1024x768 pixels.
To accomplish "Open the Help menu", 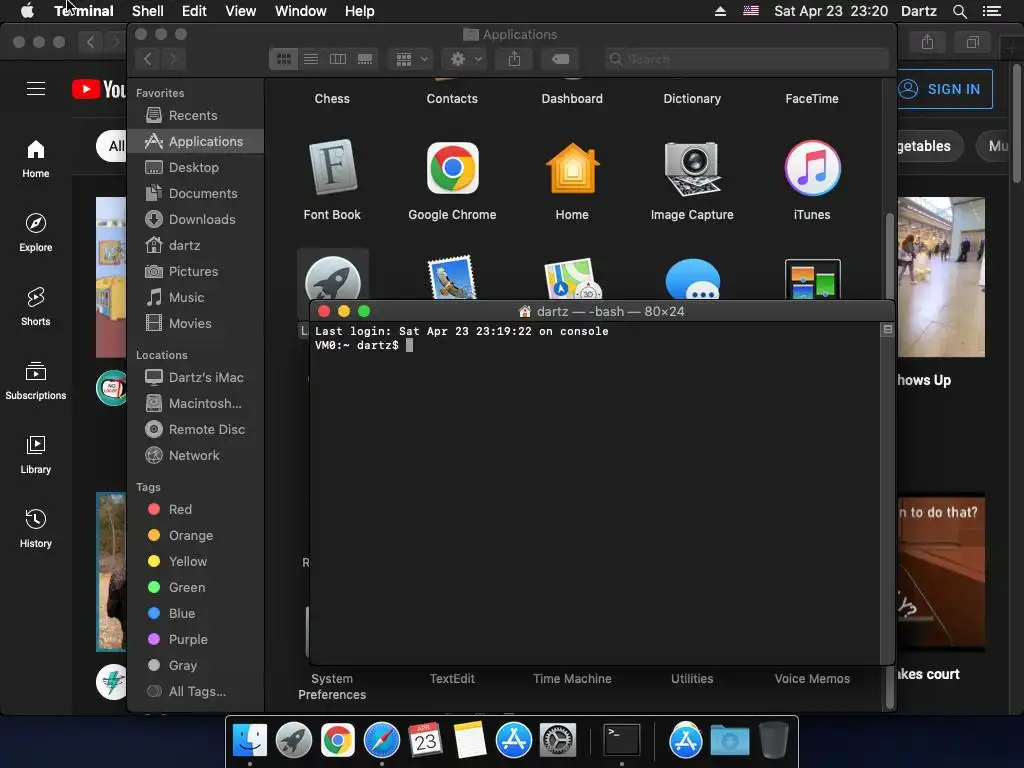I will click(359, 11).
